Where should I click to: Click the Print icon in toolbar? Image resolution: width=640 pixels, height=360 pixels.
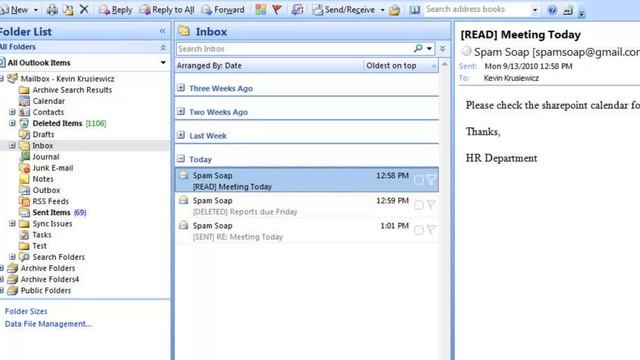click(52, 9)
